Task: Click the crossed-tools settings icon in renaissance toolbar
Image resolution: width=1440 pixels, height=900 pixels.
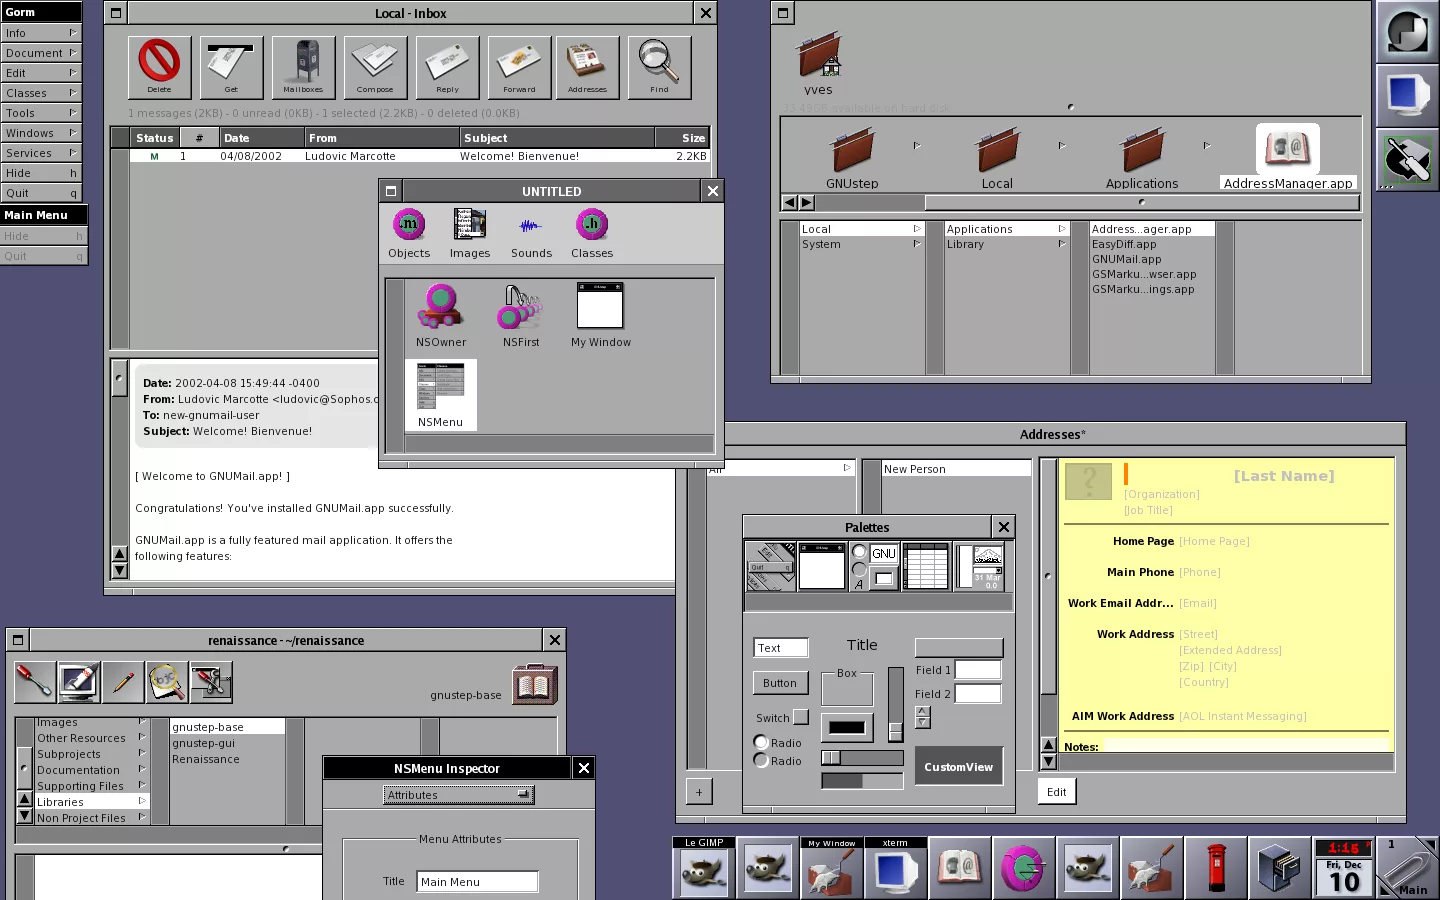Action: pos(210,682)
